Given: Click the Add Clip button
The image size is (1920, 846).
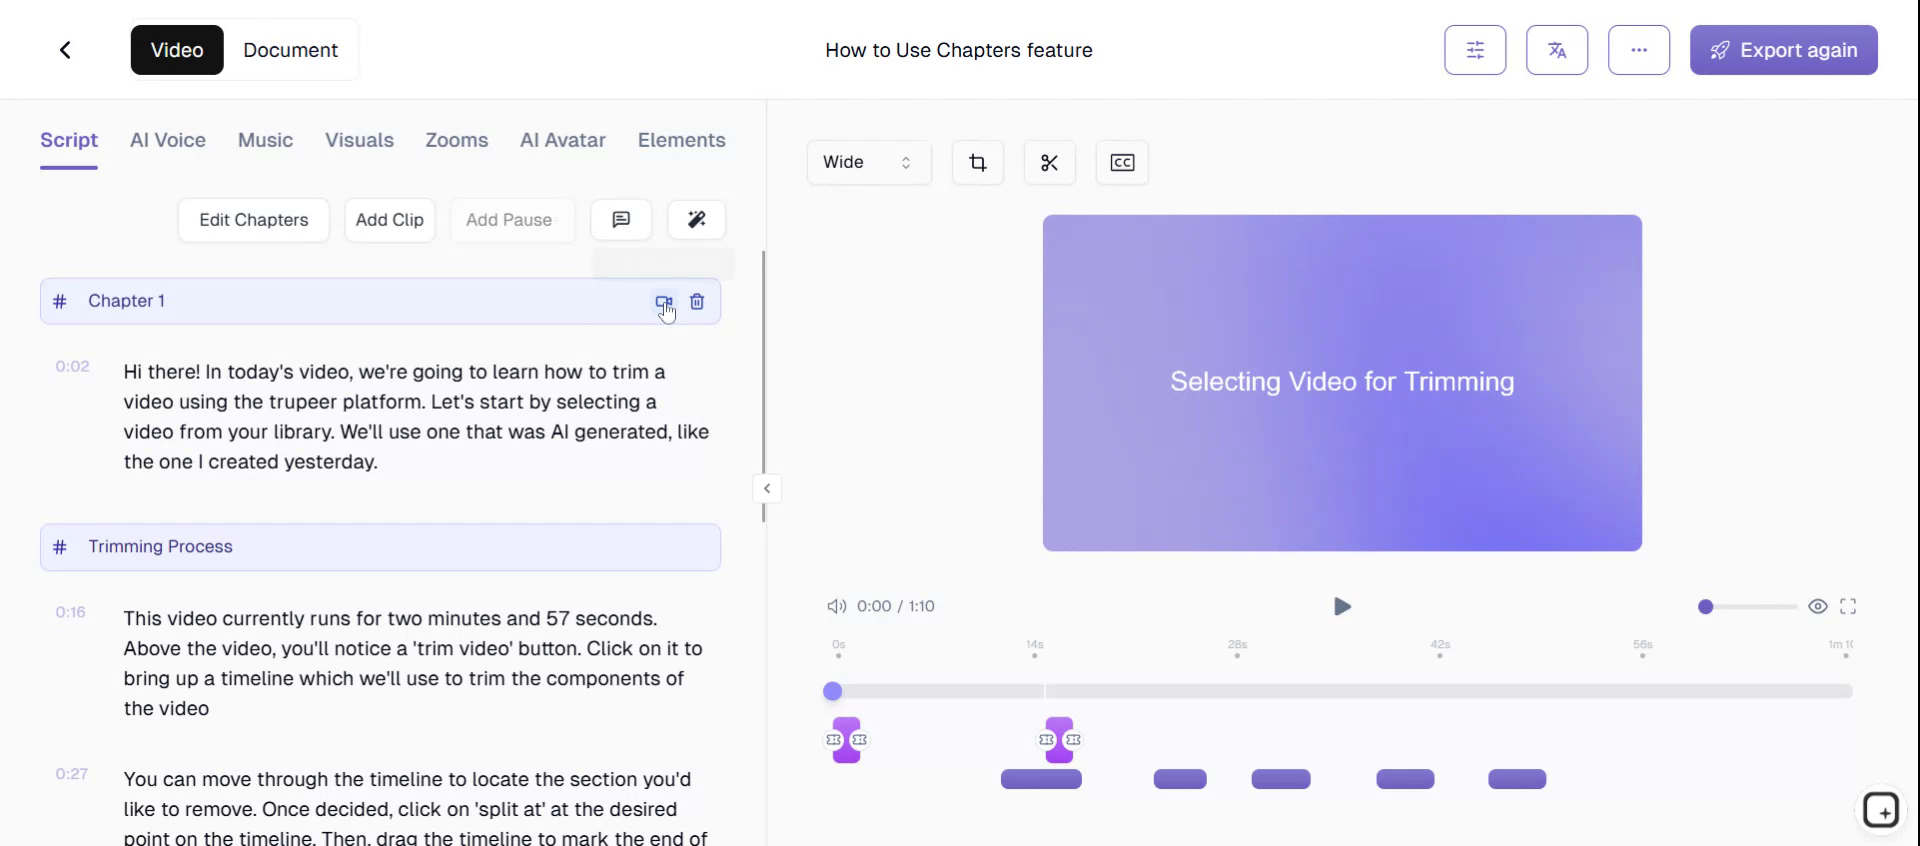Looking at the screenshot, I should point(390,220).
